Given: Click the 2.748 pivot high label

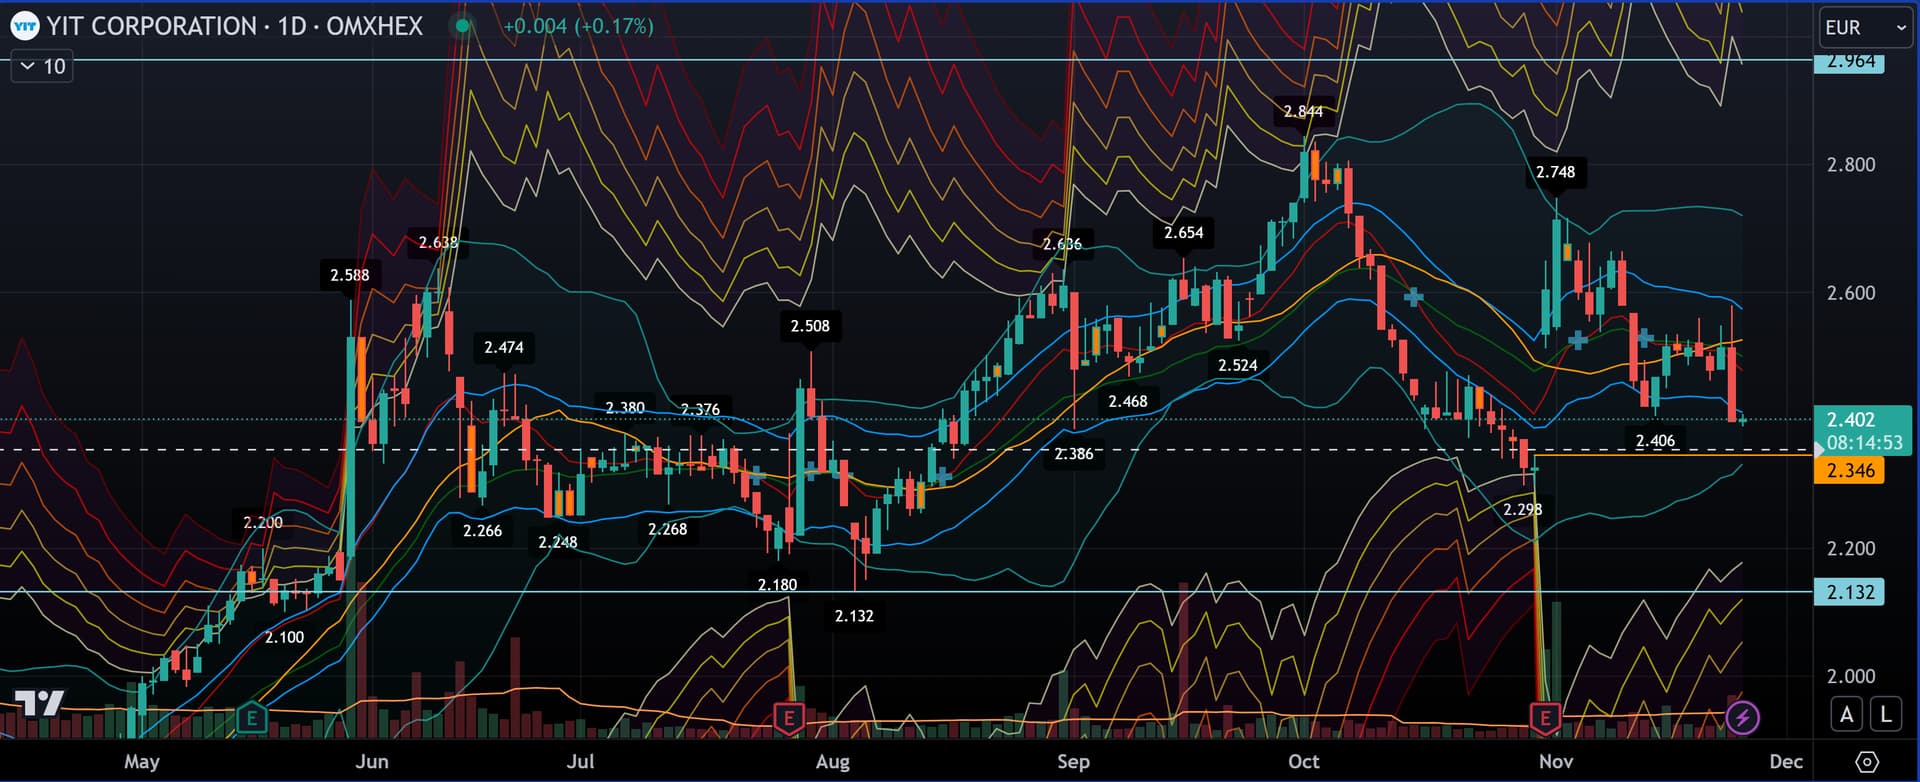Looking at the screenshot, I should point(1555,172).
